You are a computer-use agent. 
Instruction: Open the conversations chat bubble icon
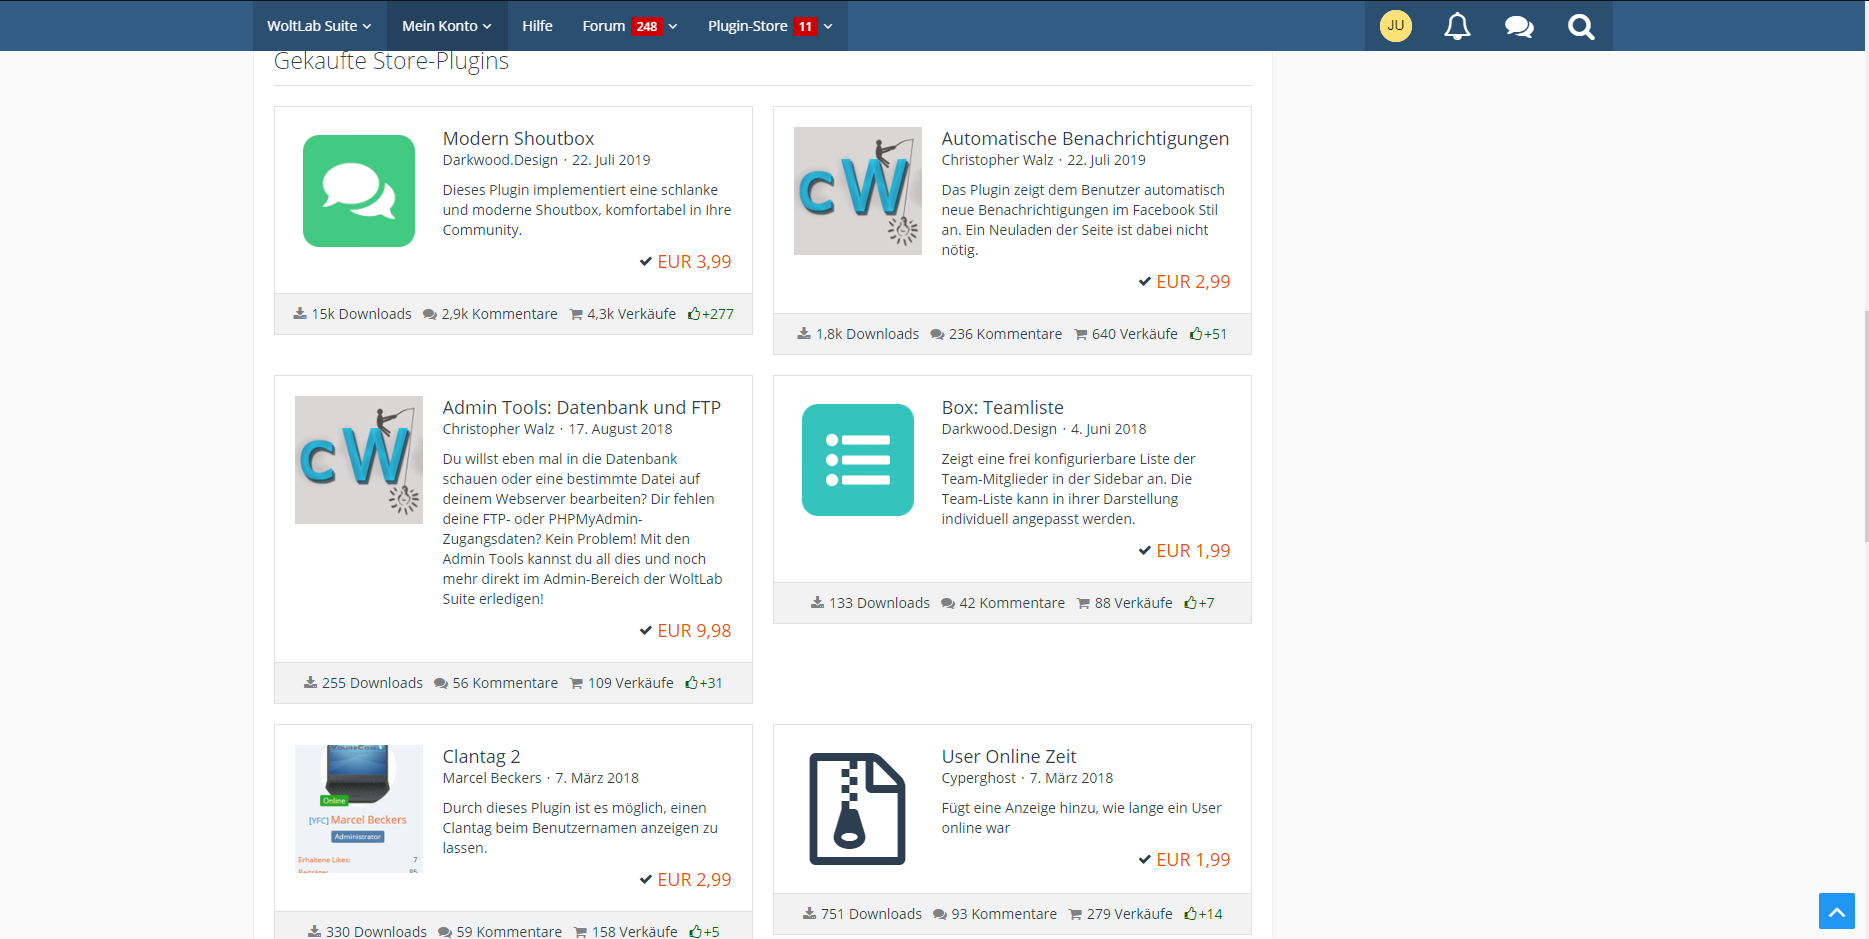pos(1519,26)
